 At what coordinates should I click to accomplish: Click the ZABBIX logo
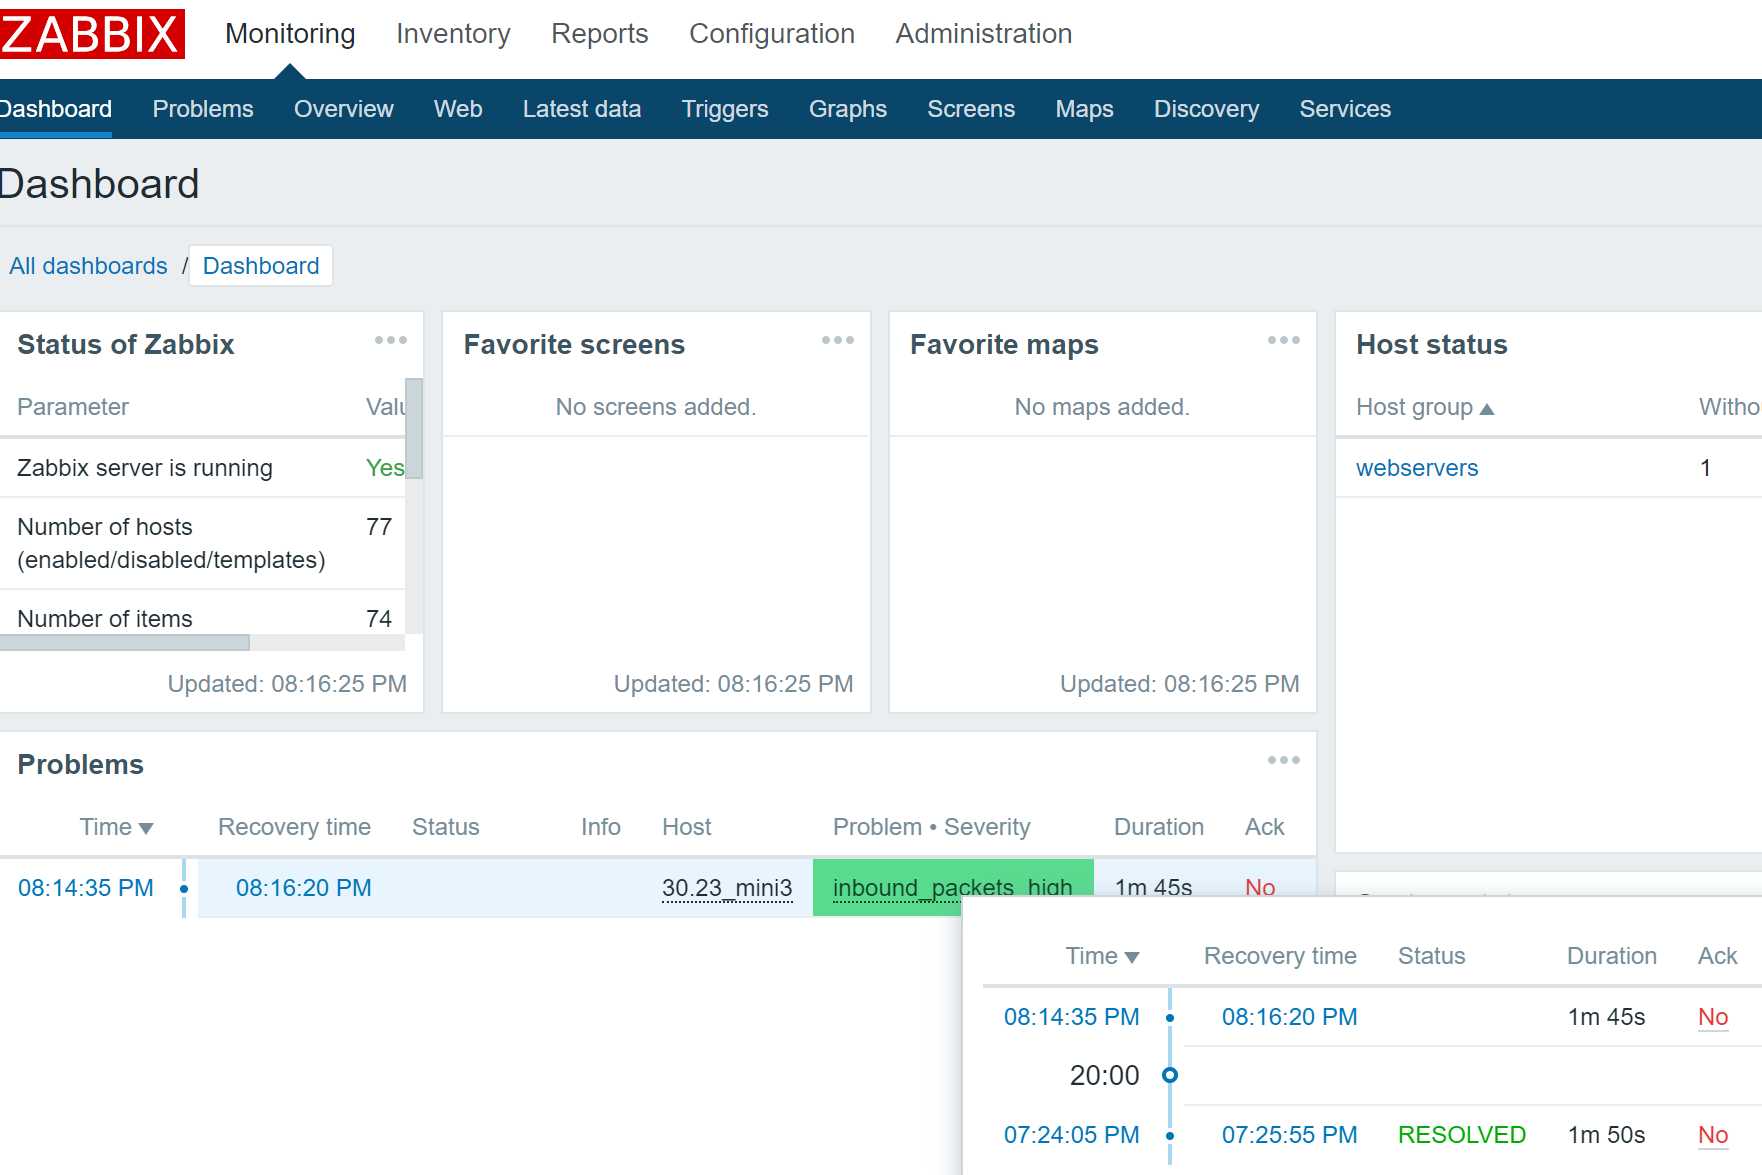tap(91, 34)
